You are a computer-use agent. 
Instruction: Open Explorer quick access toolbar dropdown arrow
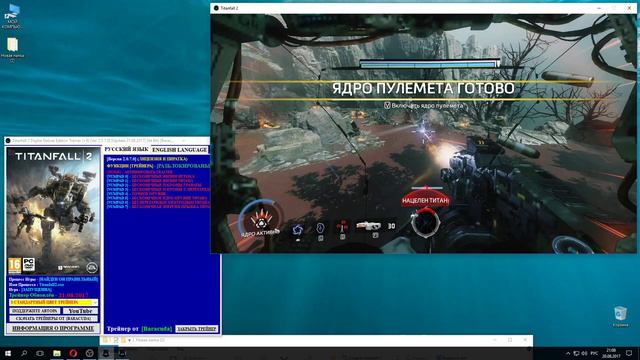pos(129,340)
